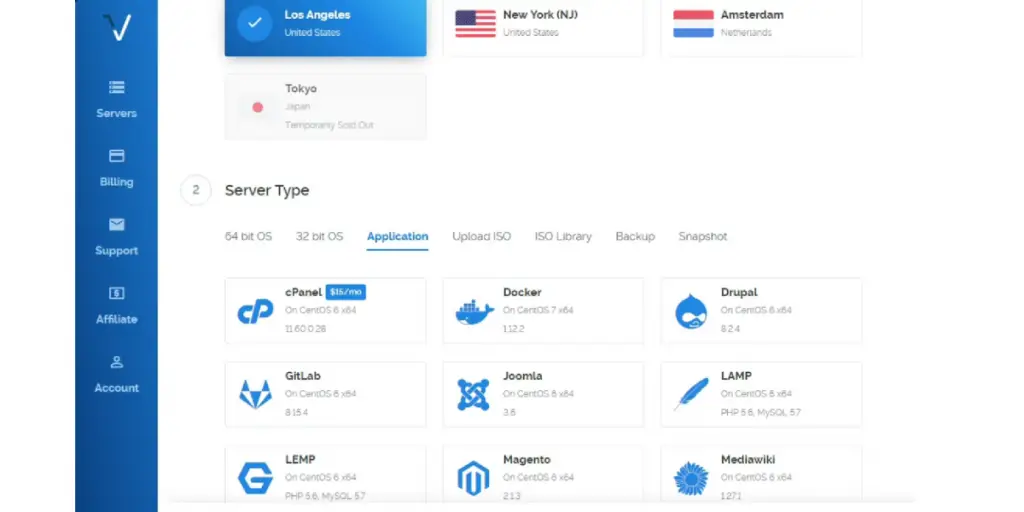Click the cPanel logo icon
Screen dimensions: 1024x512
tap(255, 312)
